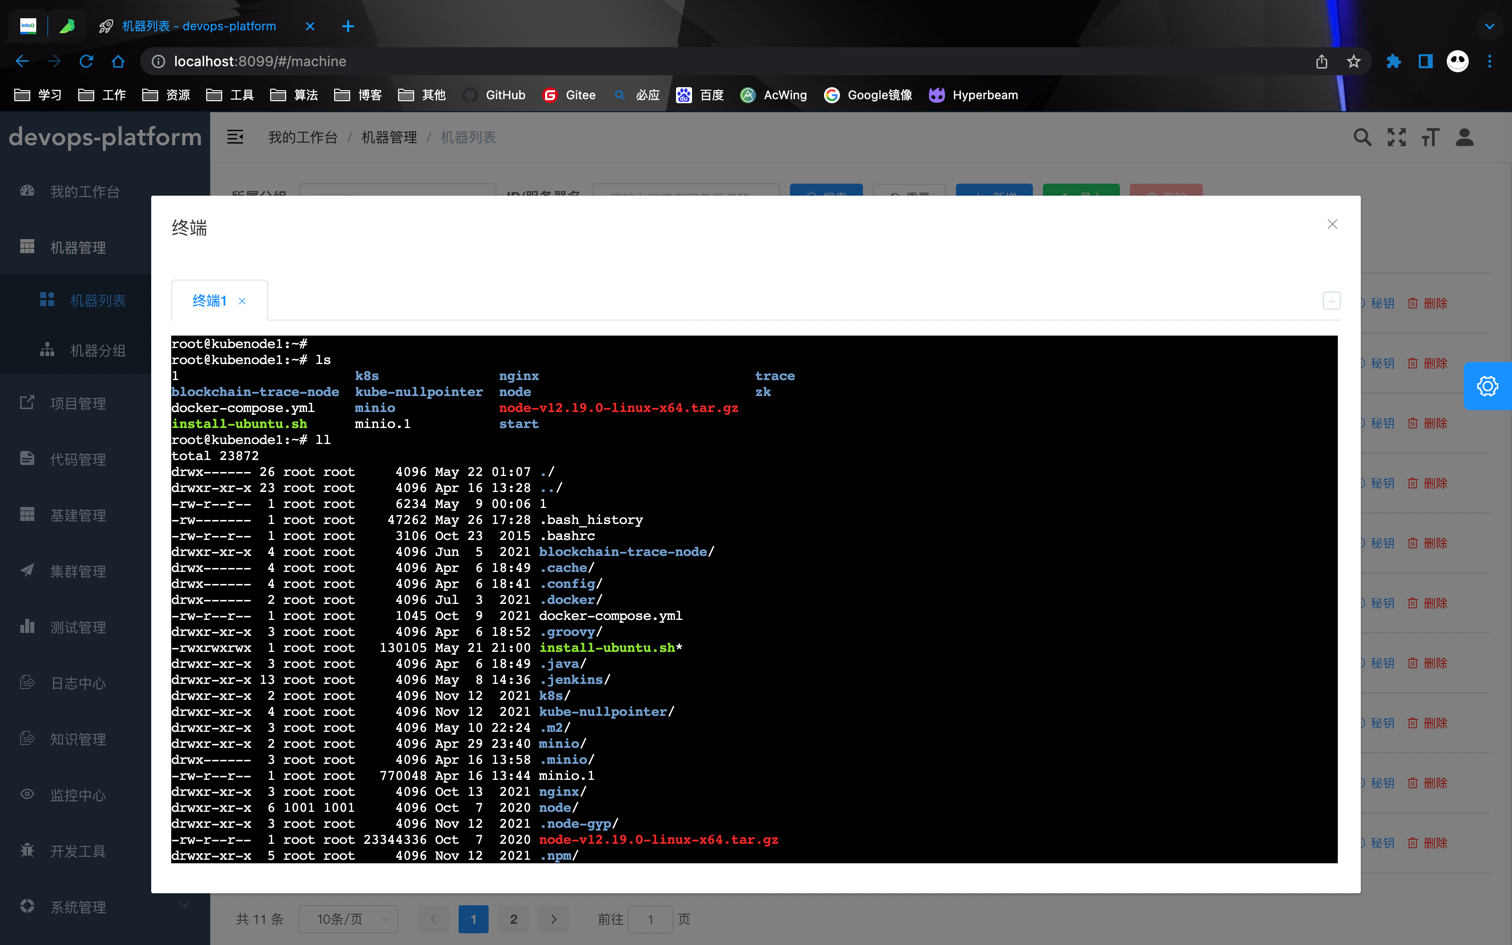Reload page with browser refresh icon
The height and width of the screenshot is (945, 1512).
click(x=86, y=61)
